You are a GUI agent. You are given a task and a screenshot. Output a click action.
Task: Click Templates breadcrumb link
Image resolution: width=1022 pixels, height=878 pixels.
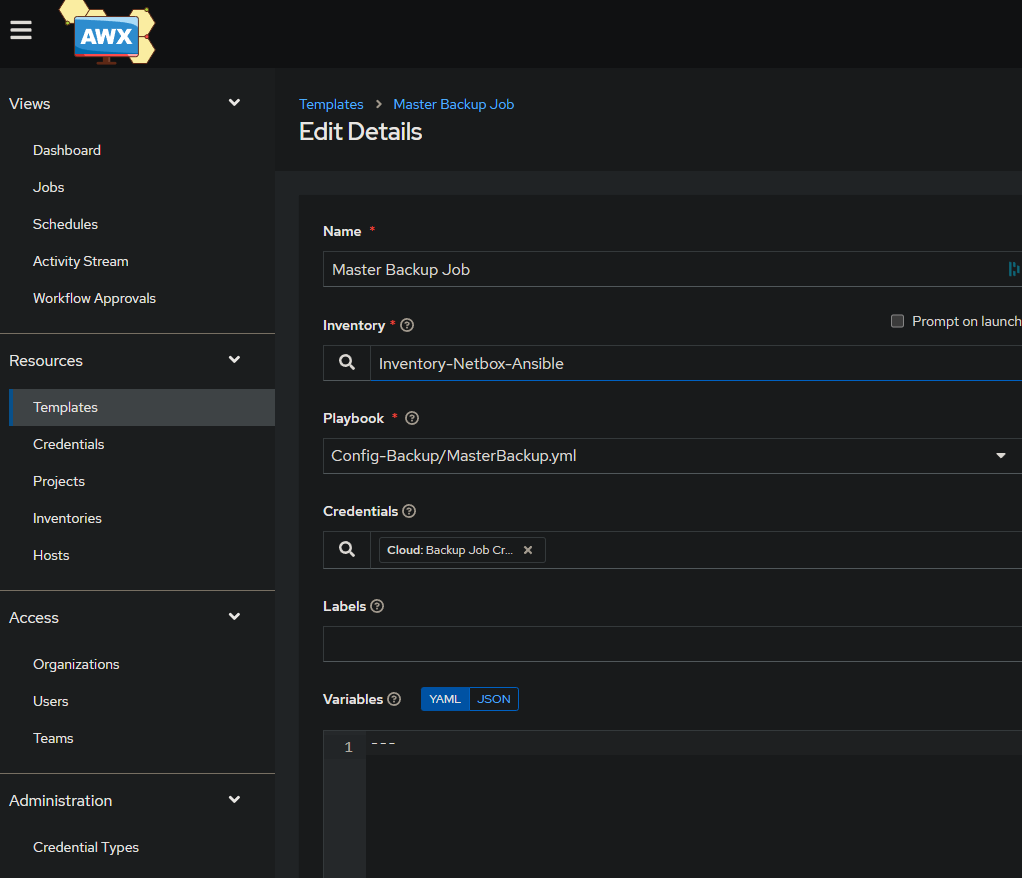pyautogui.click(x=331, y=104)
